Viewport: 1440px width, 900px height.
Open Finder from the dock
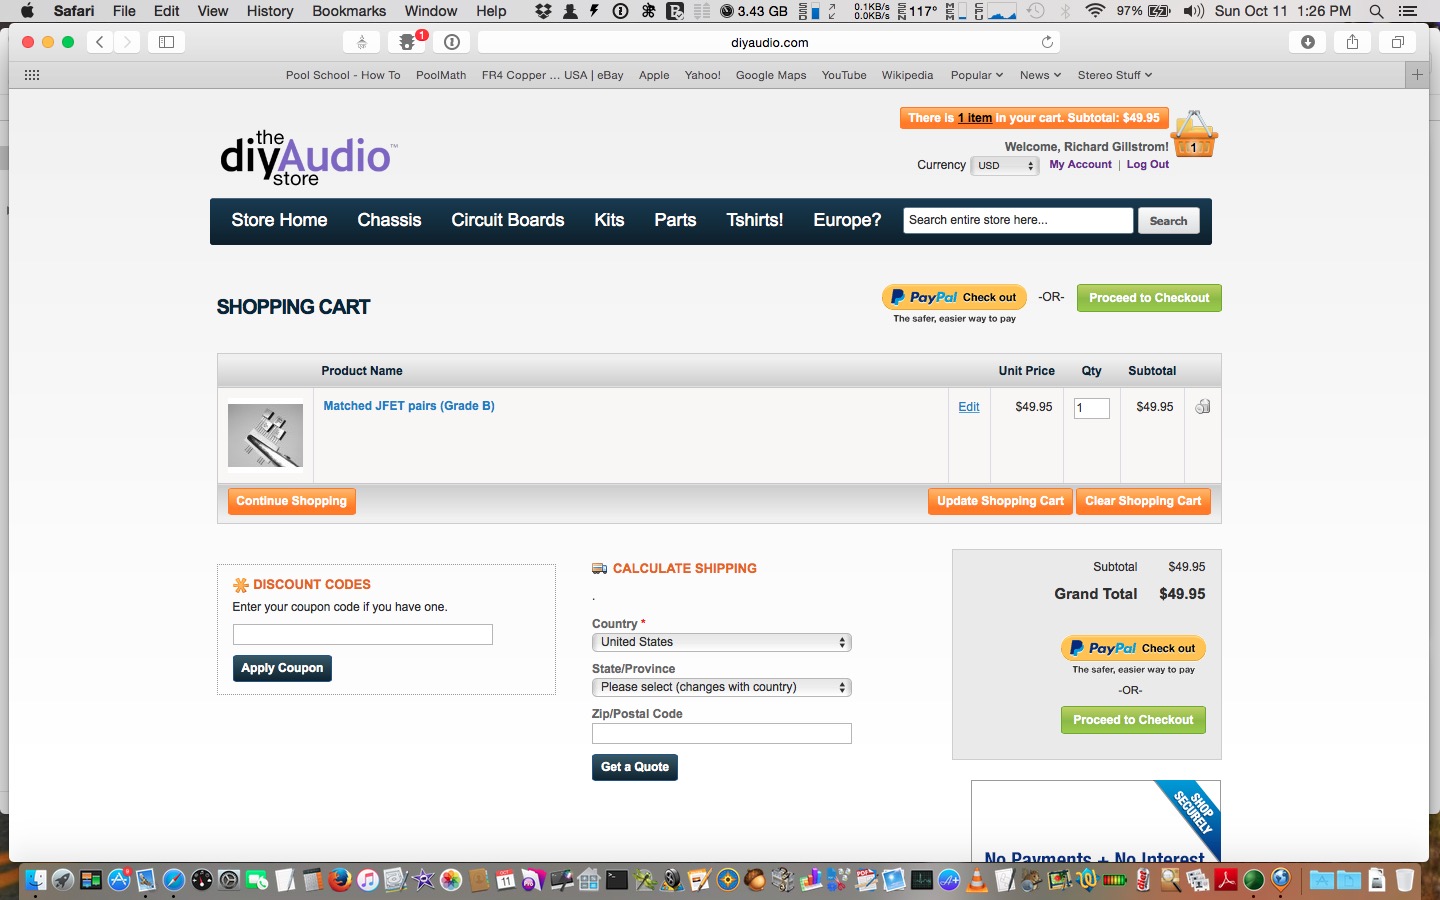pos(36,880)
